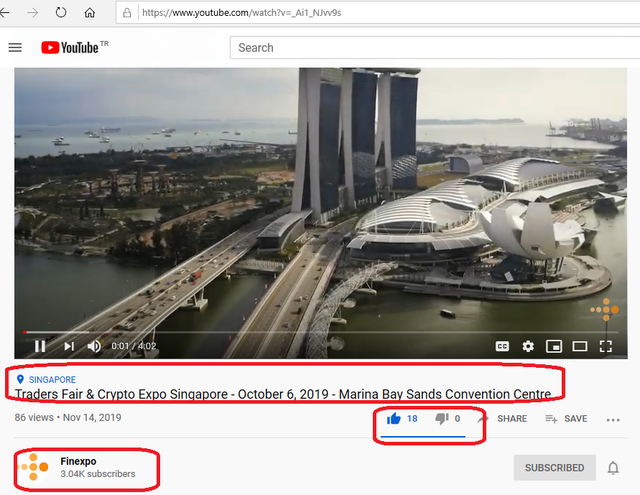
Task: Click the SINGAPORE location link
Action: (x=52, y=380)
